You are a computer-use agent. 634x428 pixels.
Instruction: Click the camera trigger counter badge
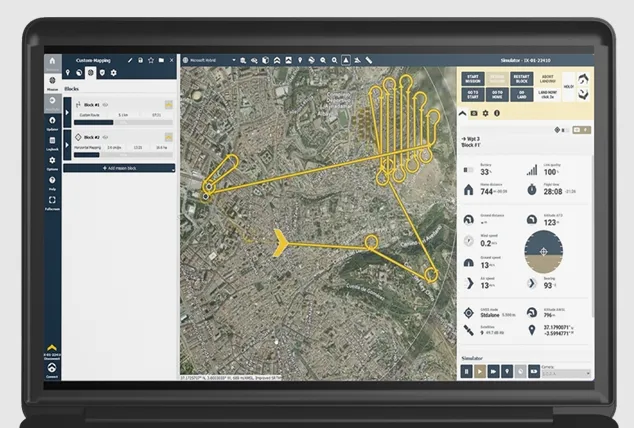[x=581, y=130]
